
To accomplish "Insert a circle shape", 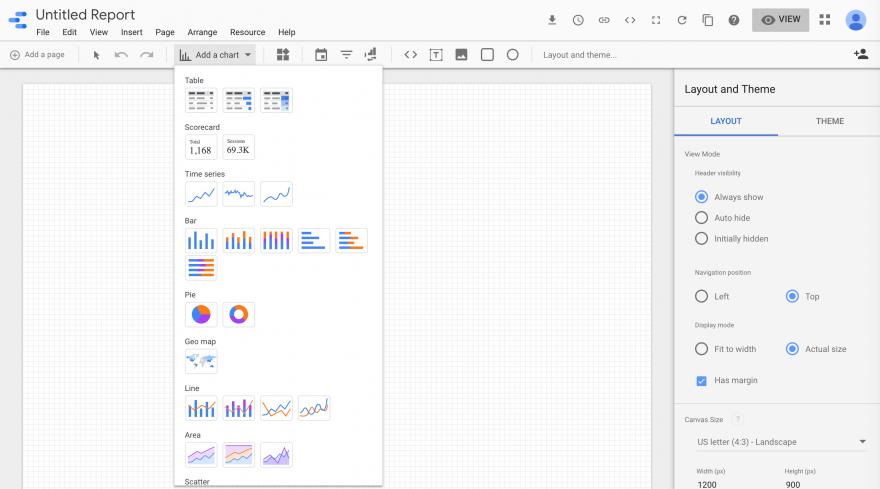I will pyautogui.click(x=512, y=54).
